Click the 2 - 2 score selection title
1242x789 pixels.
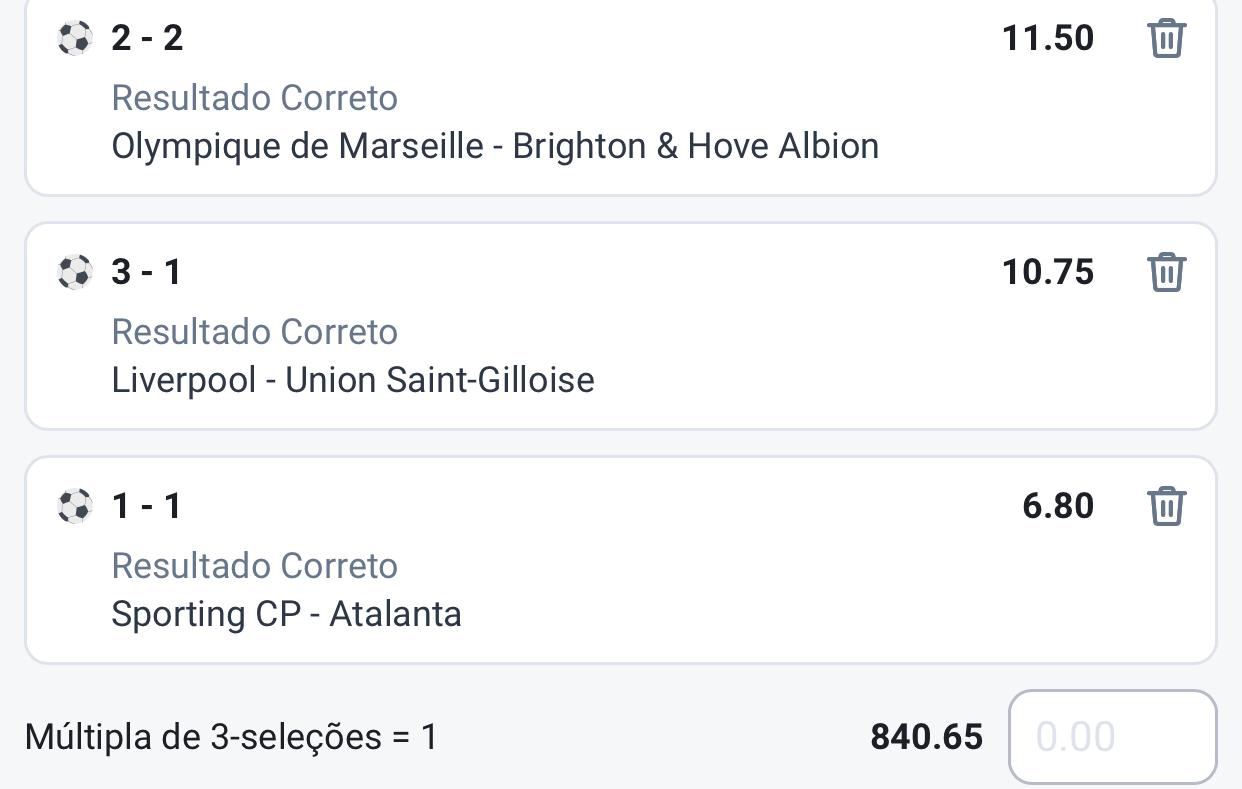pos(147,38)
